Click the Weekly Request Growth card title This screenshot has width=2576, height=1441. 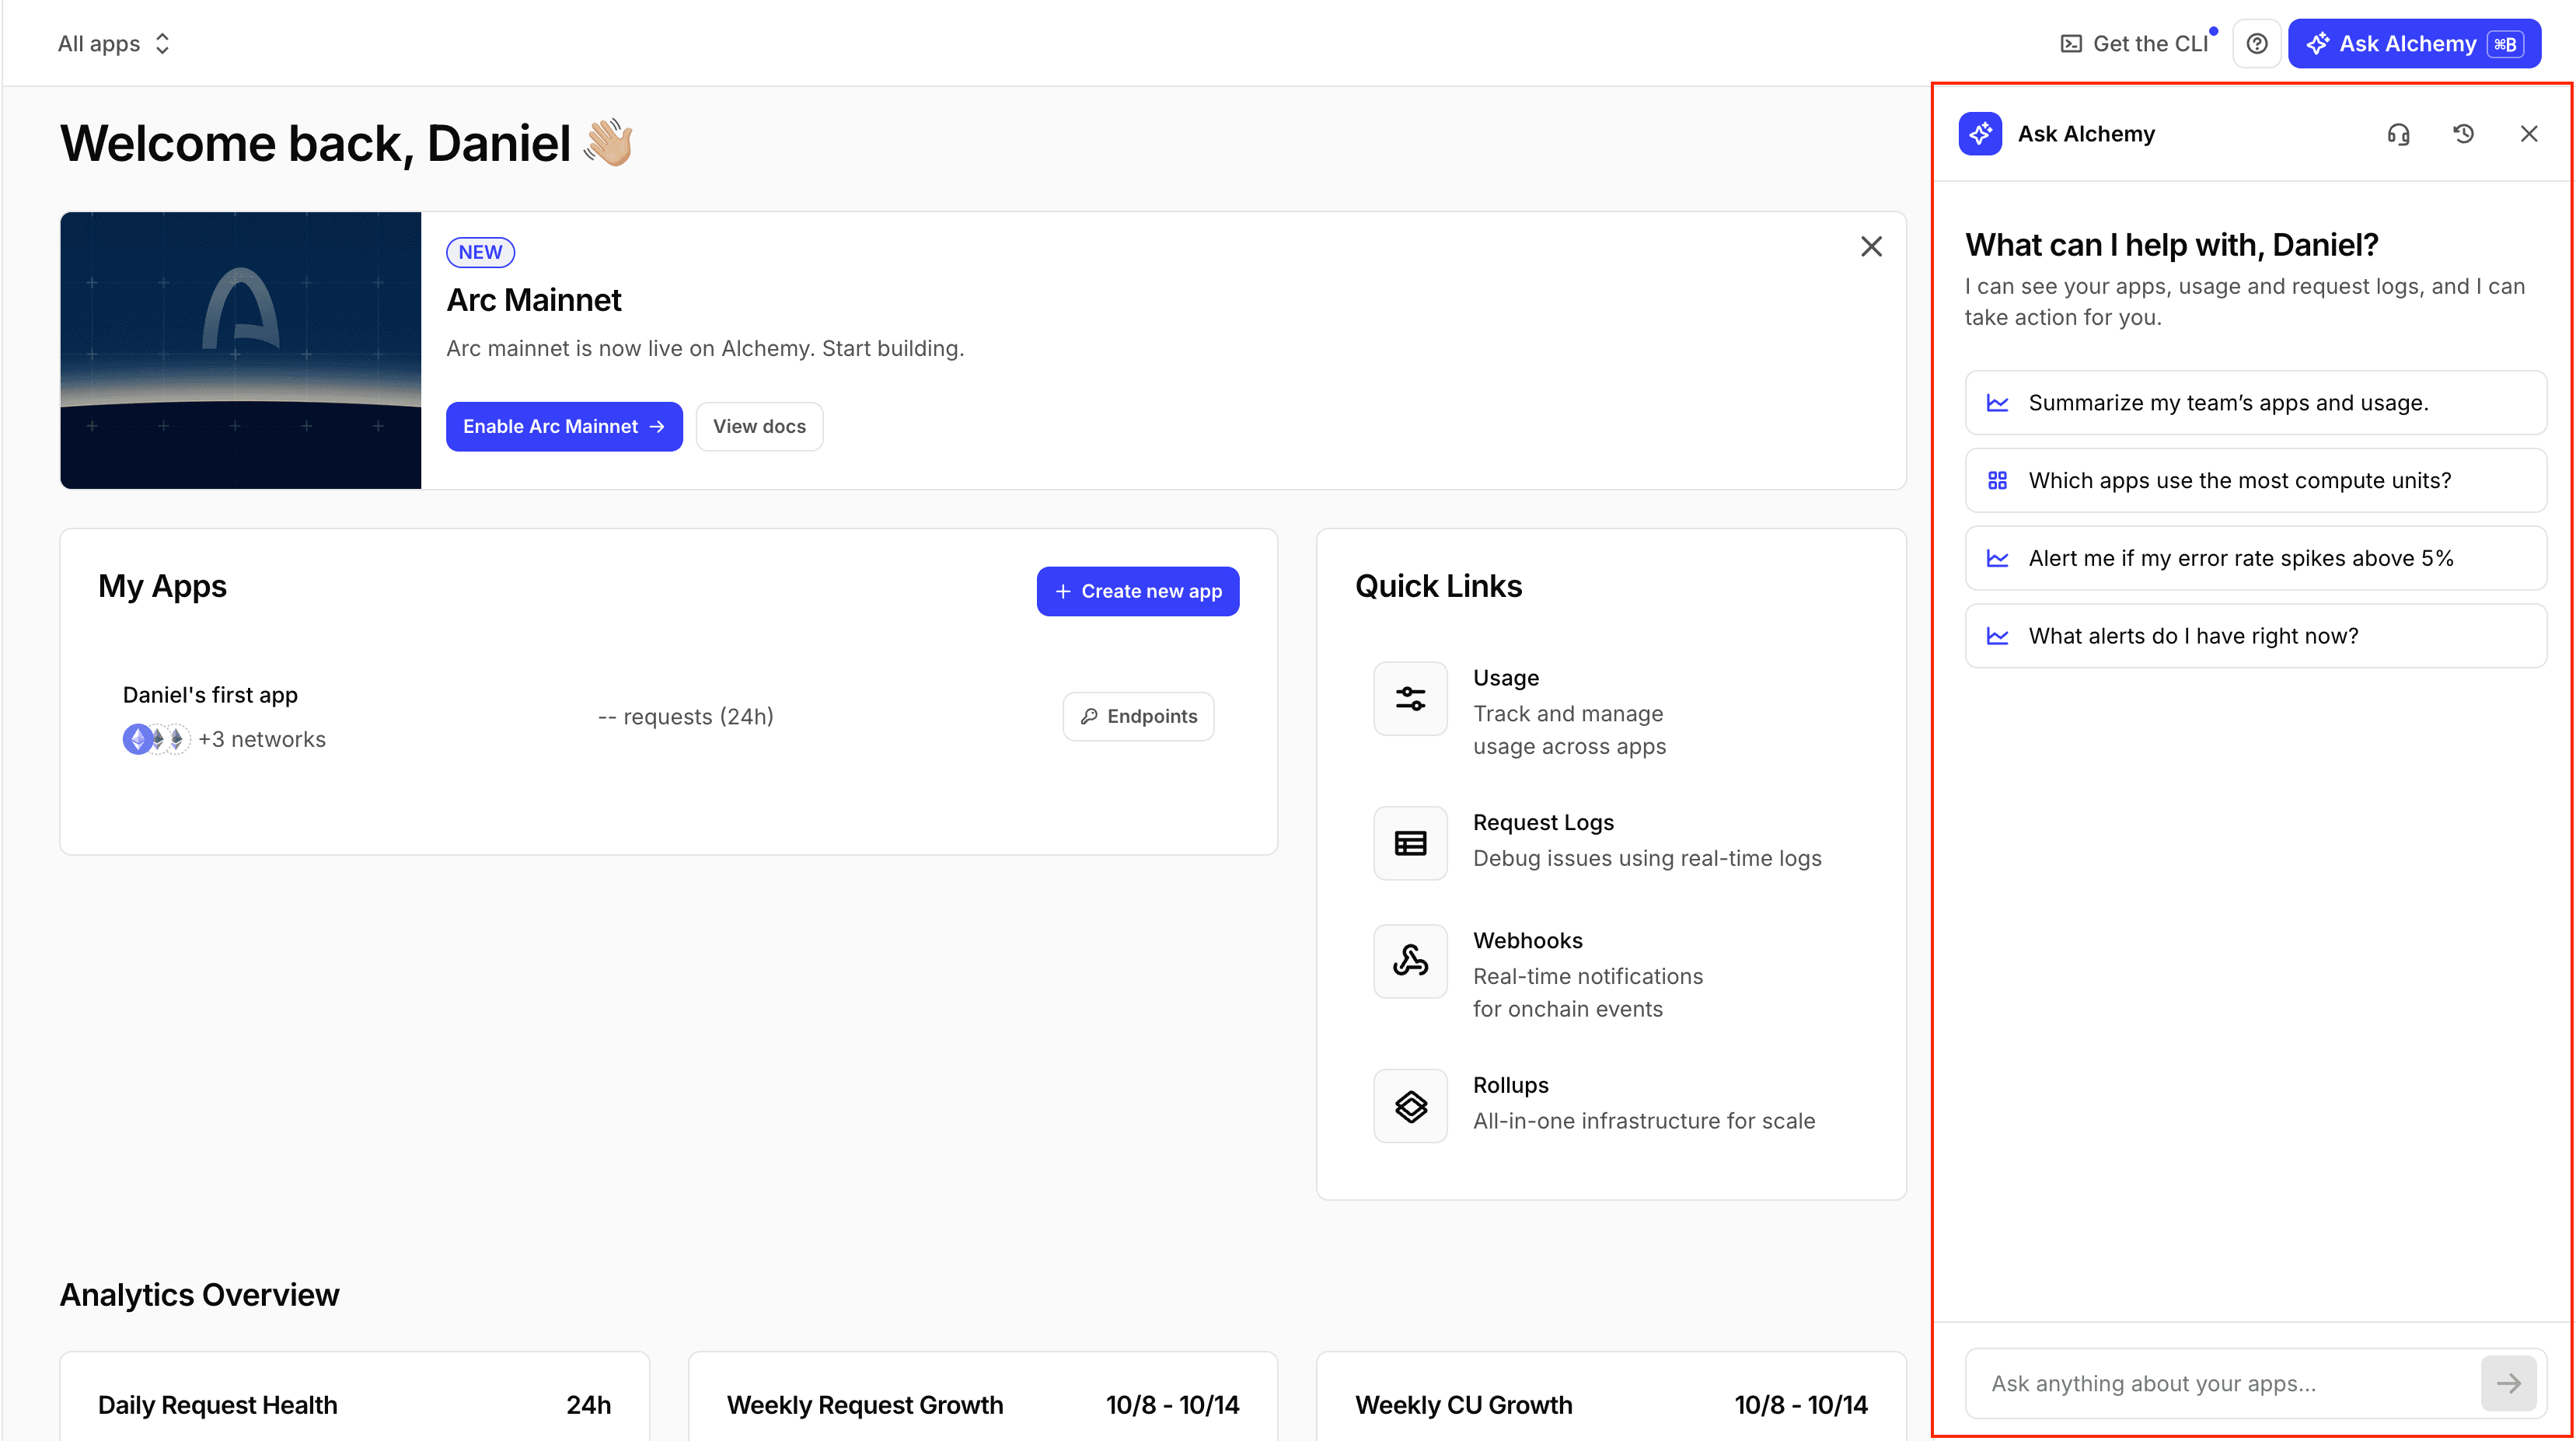tap(865, 1406)
